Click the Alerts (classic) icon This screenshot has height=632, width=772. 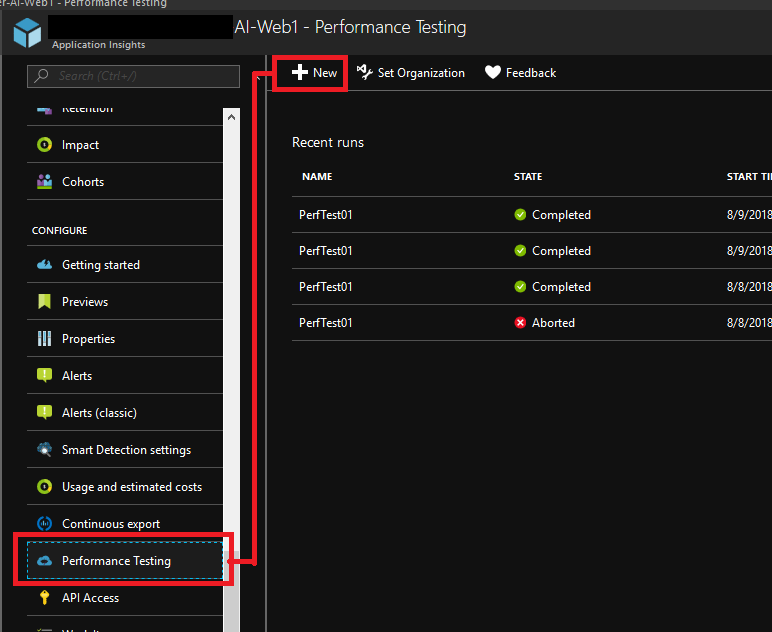(x=44, y=412)
